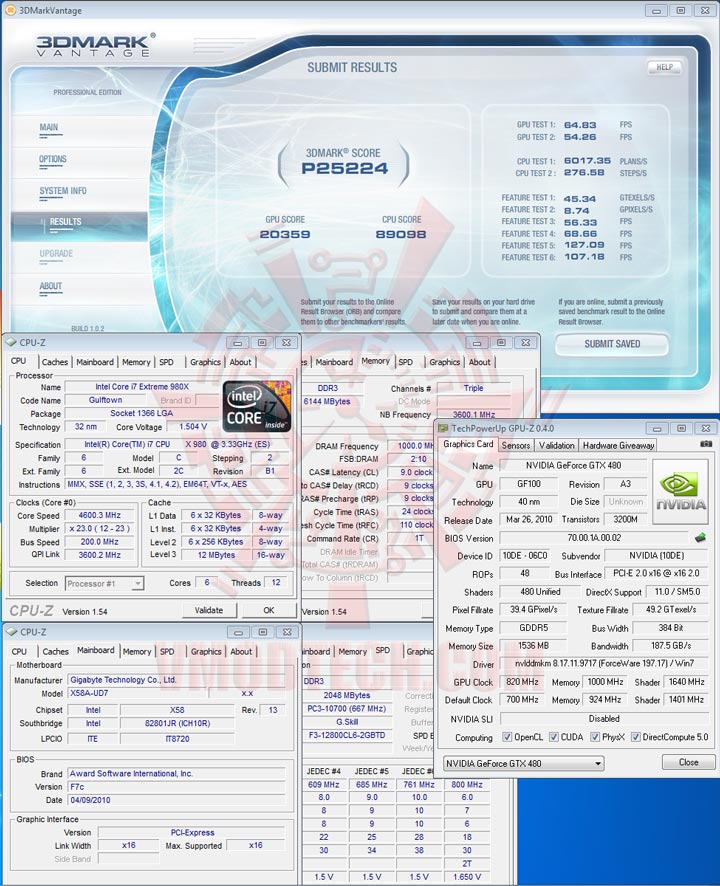720x886 pixels.
Task: Click the OK button in CPU-Z
Action: (269, 610)
